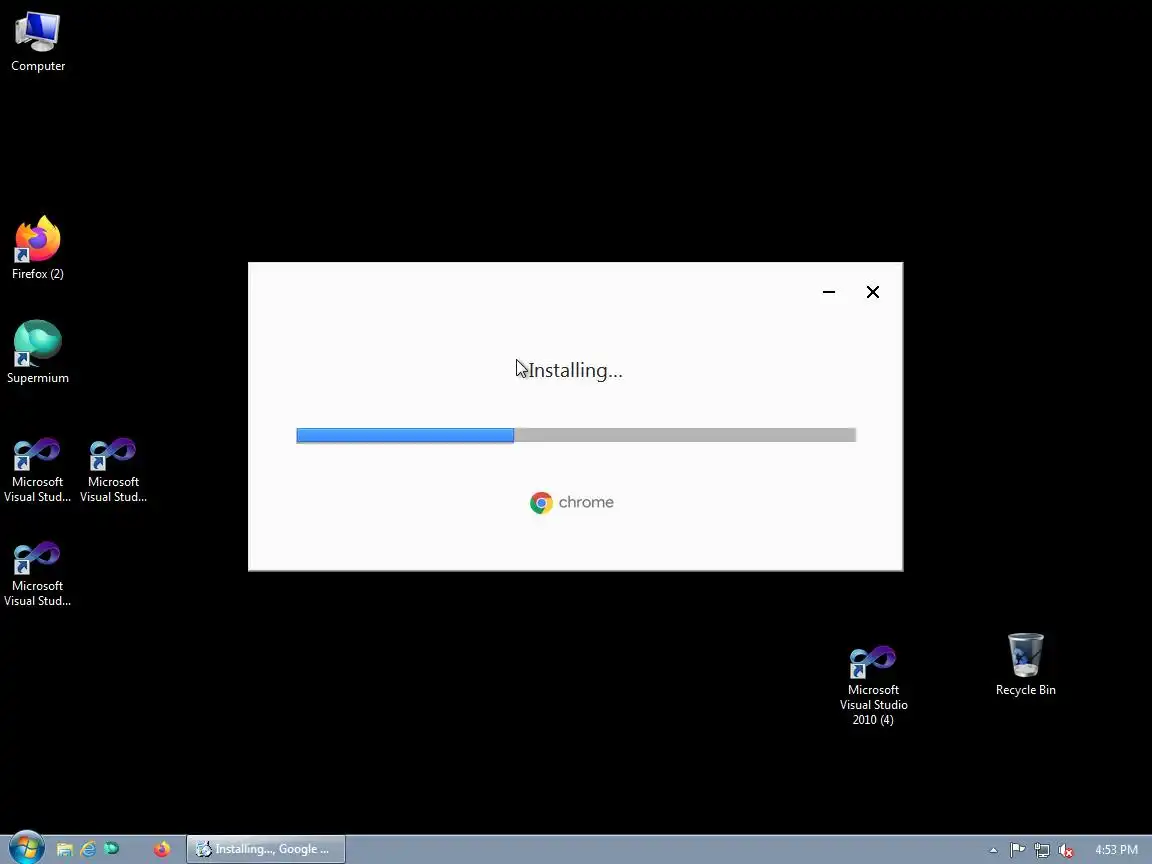
Task: Select the Firefox (2) desktop shortcut
Action: [x=37, y=248]
